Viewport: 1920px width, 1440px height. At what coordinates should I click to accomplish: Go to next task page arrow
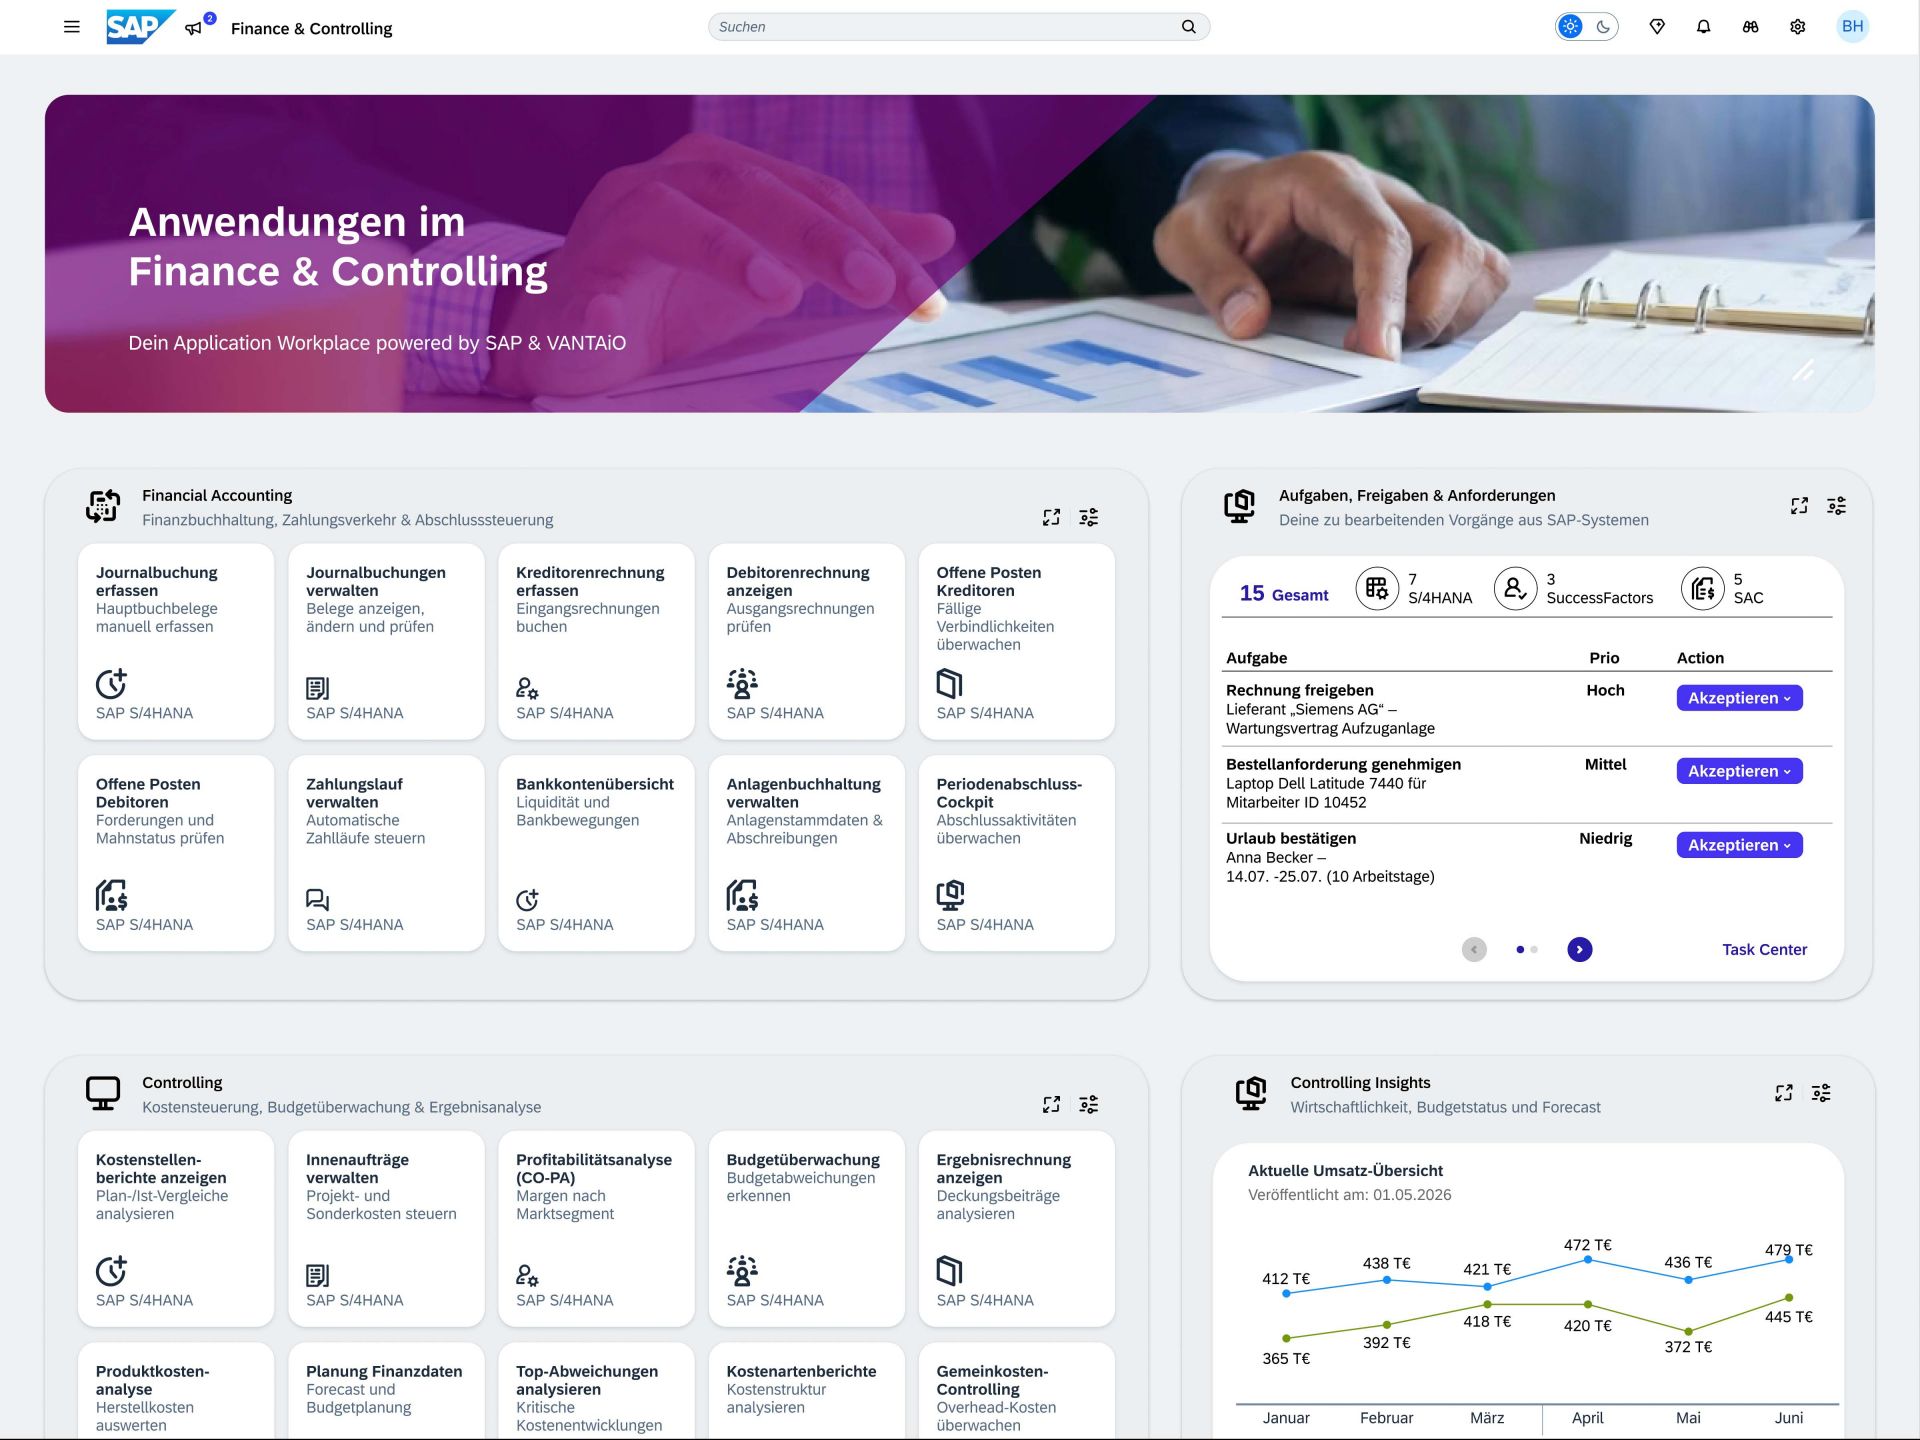coord(1579,949)
